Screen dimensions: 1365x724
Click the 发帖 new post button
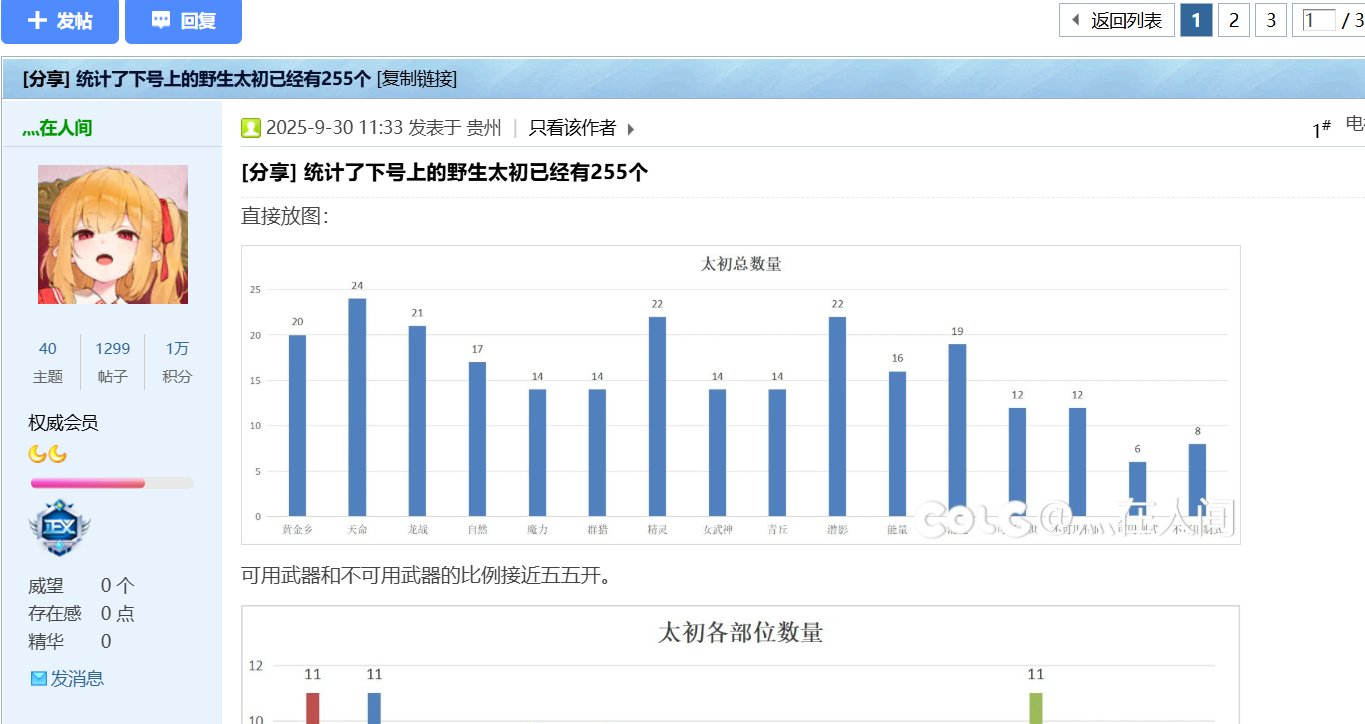(x=59, y=21)
